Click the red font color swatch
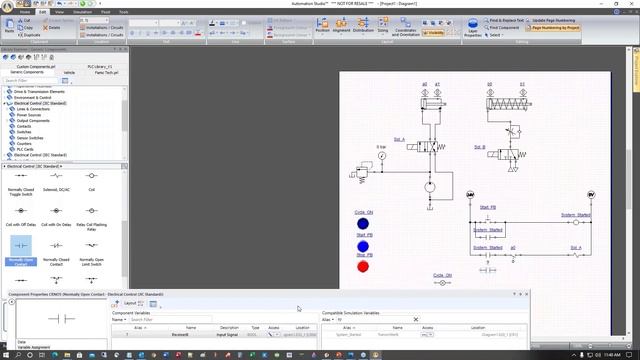 198,33
